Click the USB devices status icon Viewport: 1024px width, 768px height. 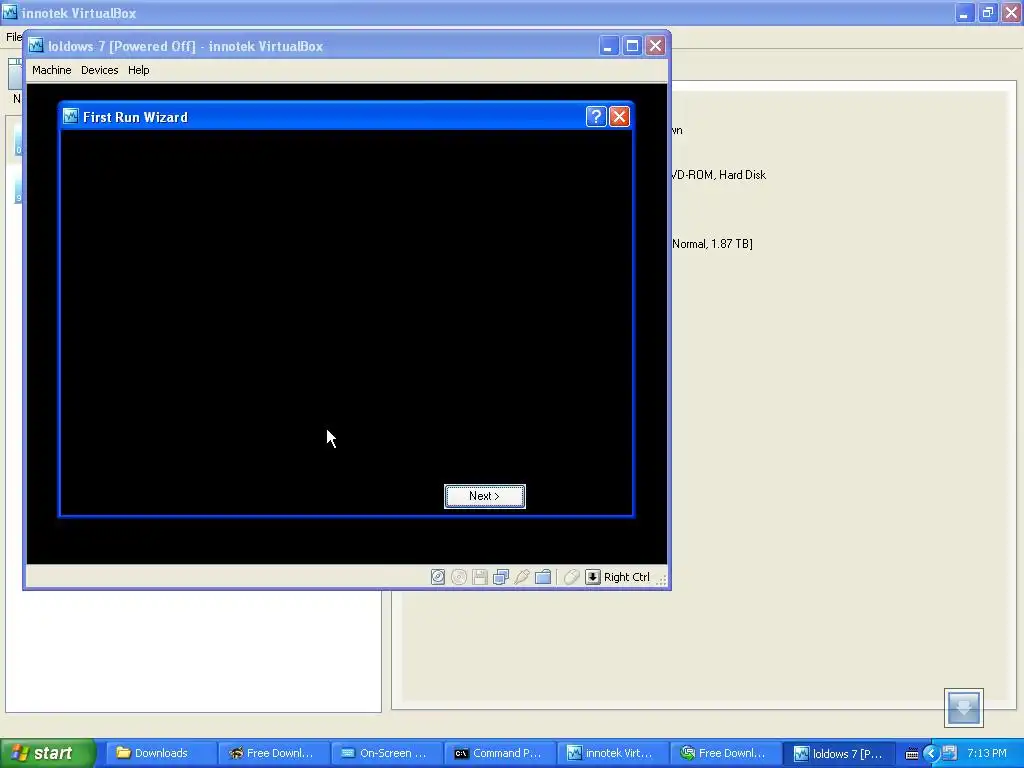[522, 577]
